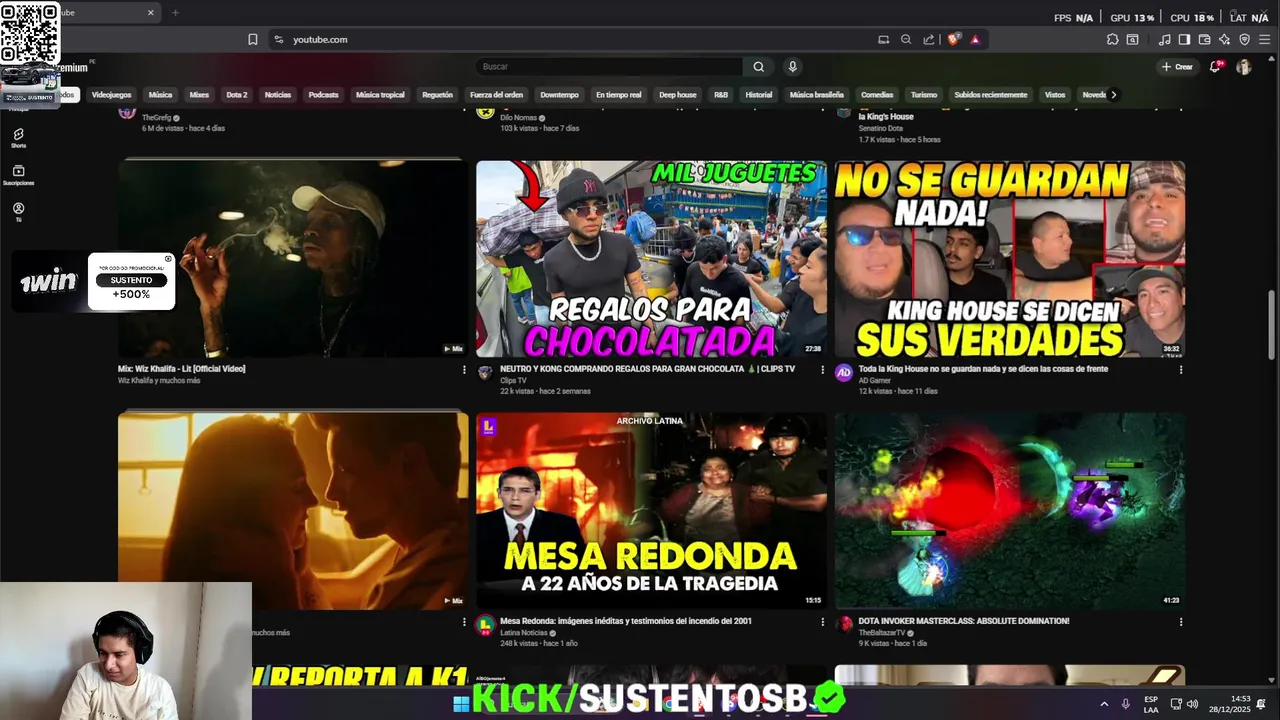Open Suscripciones in the sidebar
The width and height of the screenshot is (1280, 720).
coord(18,175)
